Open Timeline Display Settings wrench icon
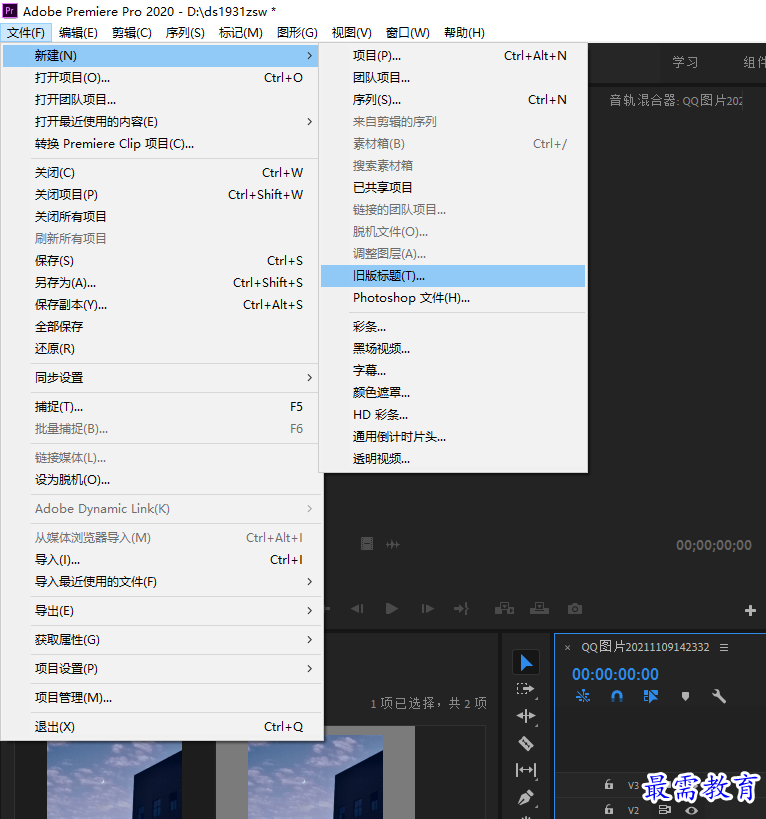Screen dimensions: 766x819 tap(719, 696)
